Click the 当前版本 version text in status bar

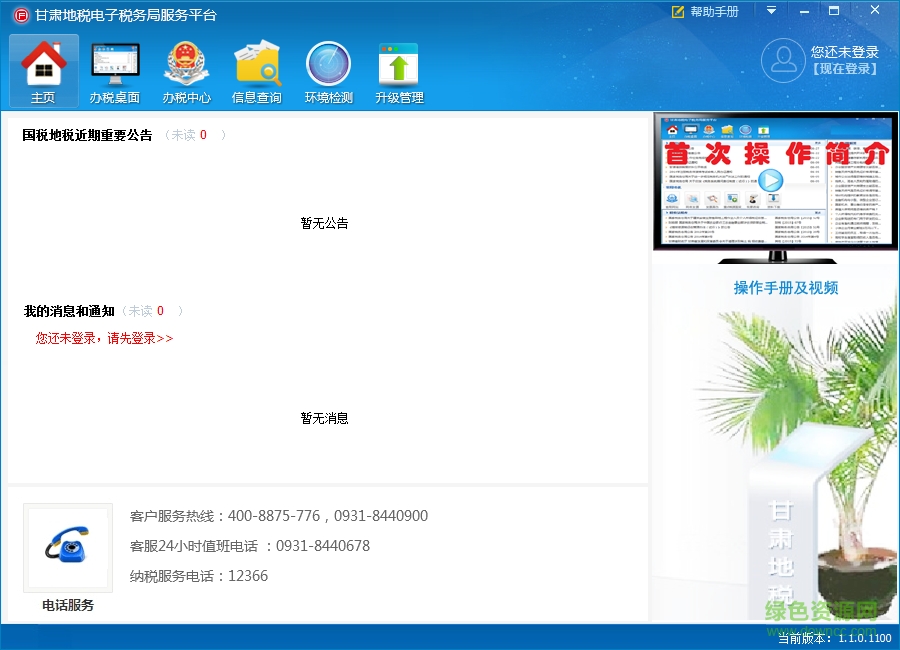pos(834,636)
